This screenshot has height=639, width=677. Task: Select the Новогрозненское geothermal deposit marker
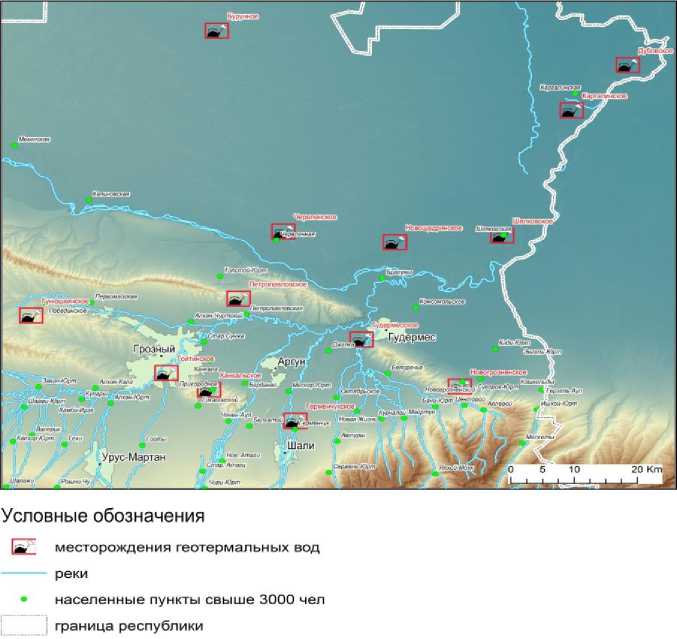click(460, 386)
